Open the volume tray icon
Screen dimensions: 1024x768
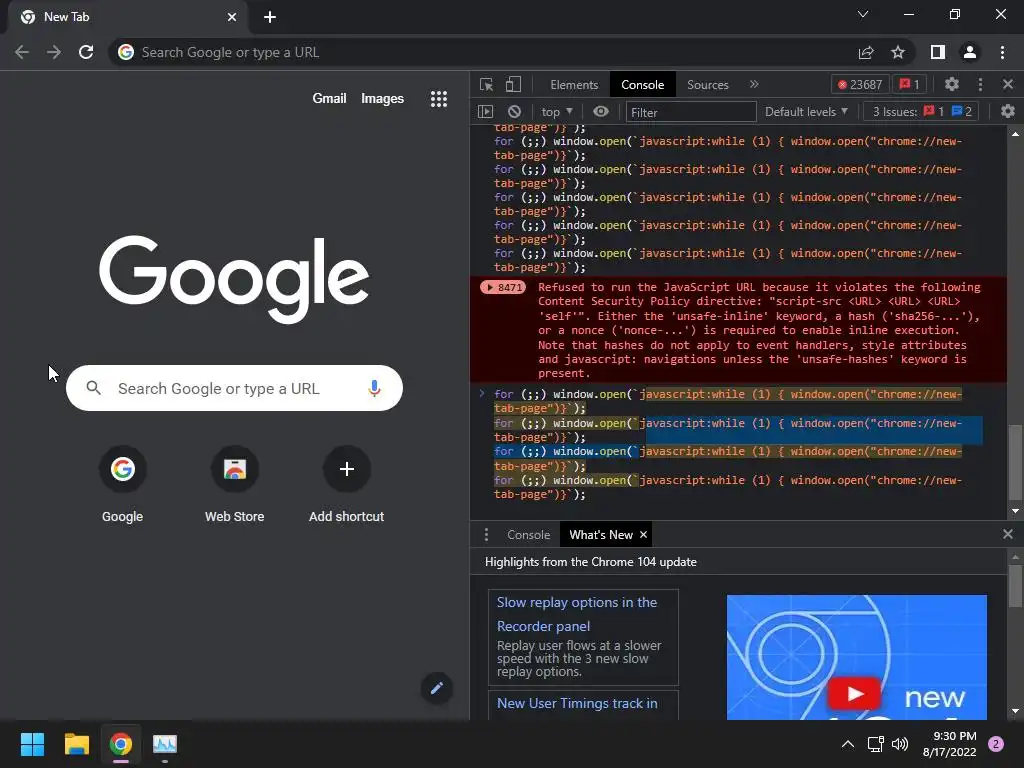pyautogui.click(x=900, y=744)
